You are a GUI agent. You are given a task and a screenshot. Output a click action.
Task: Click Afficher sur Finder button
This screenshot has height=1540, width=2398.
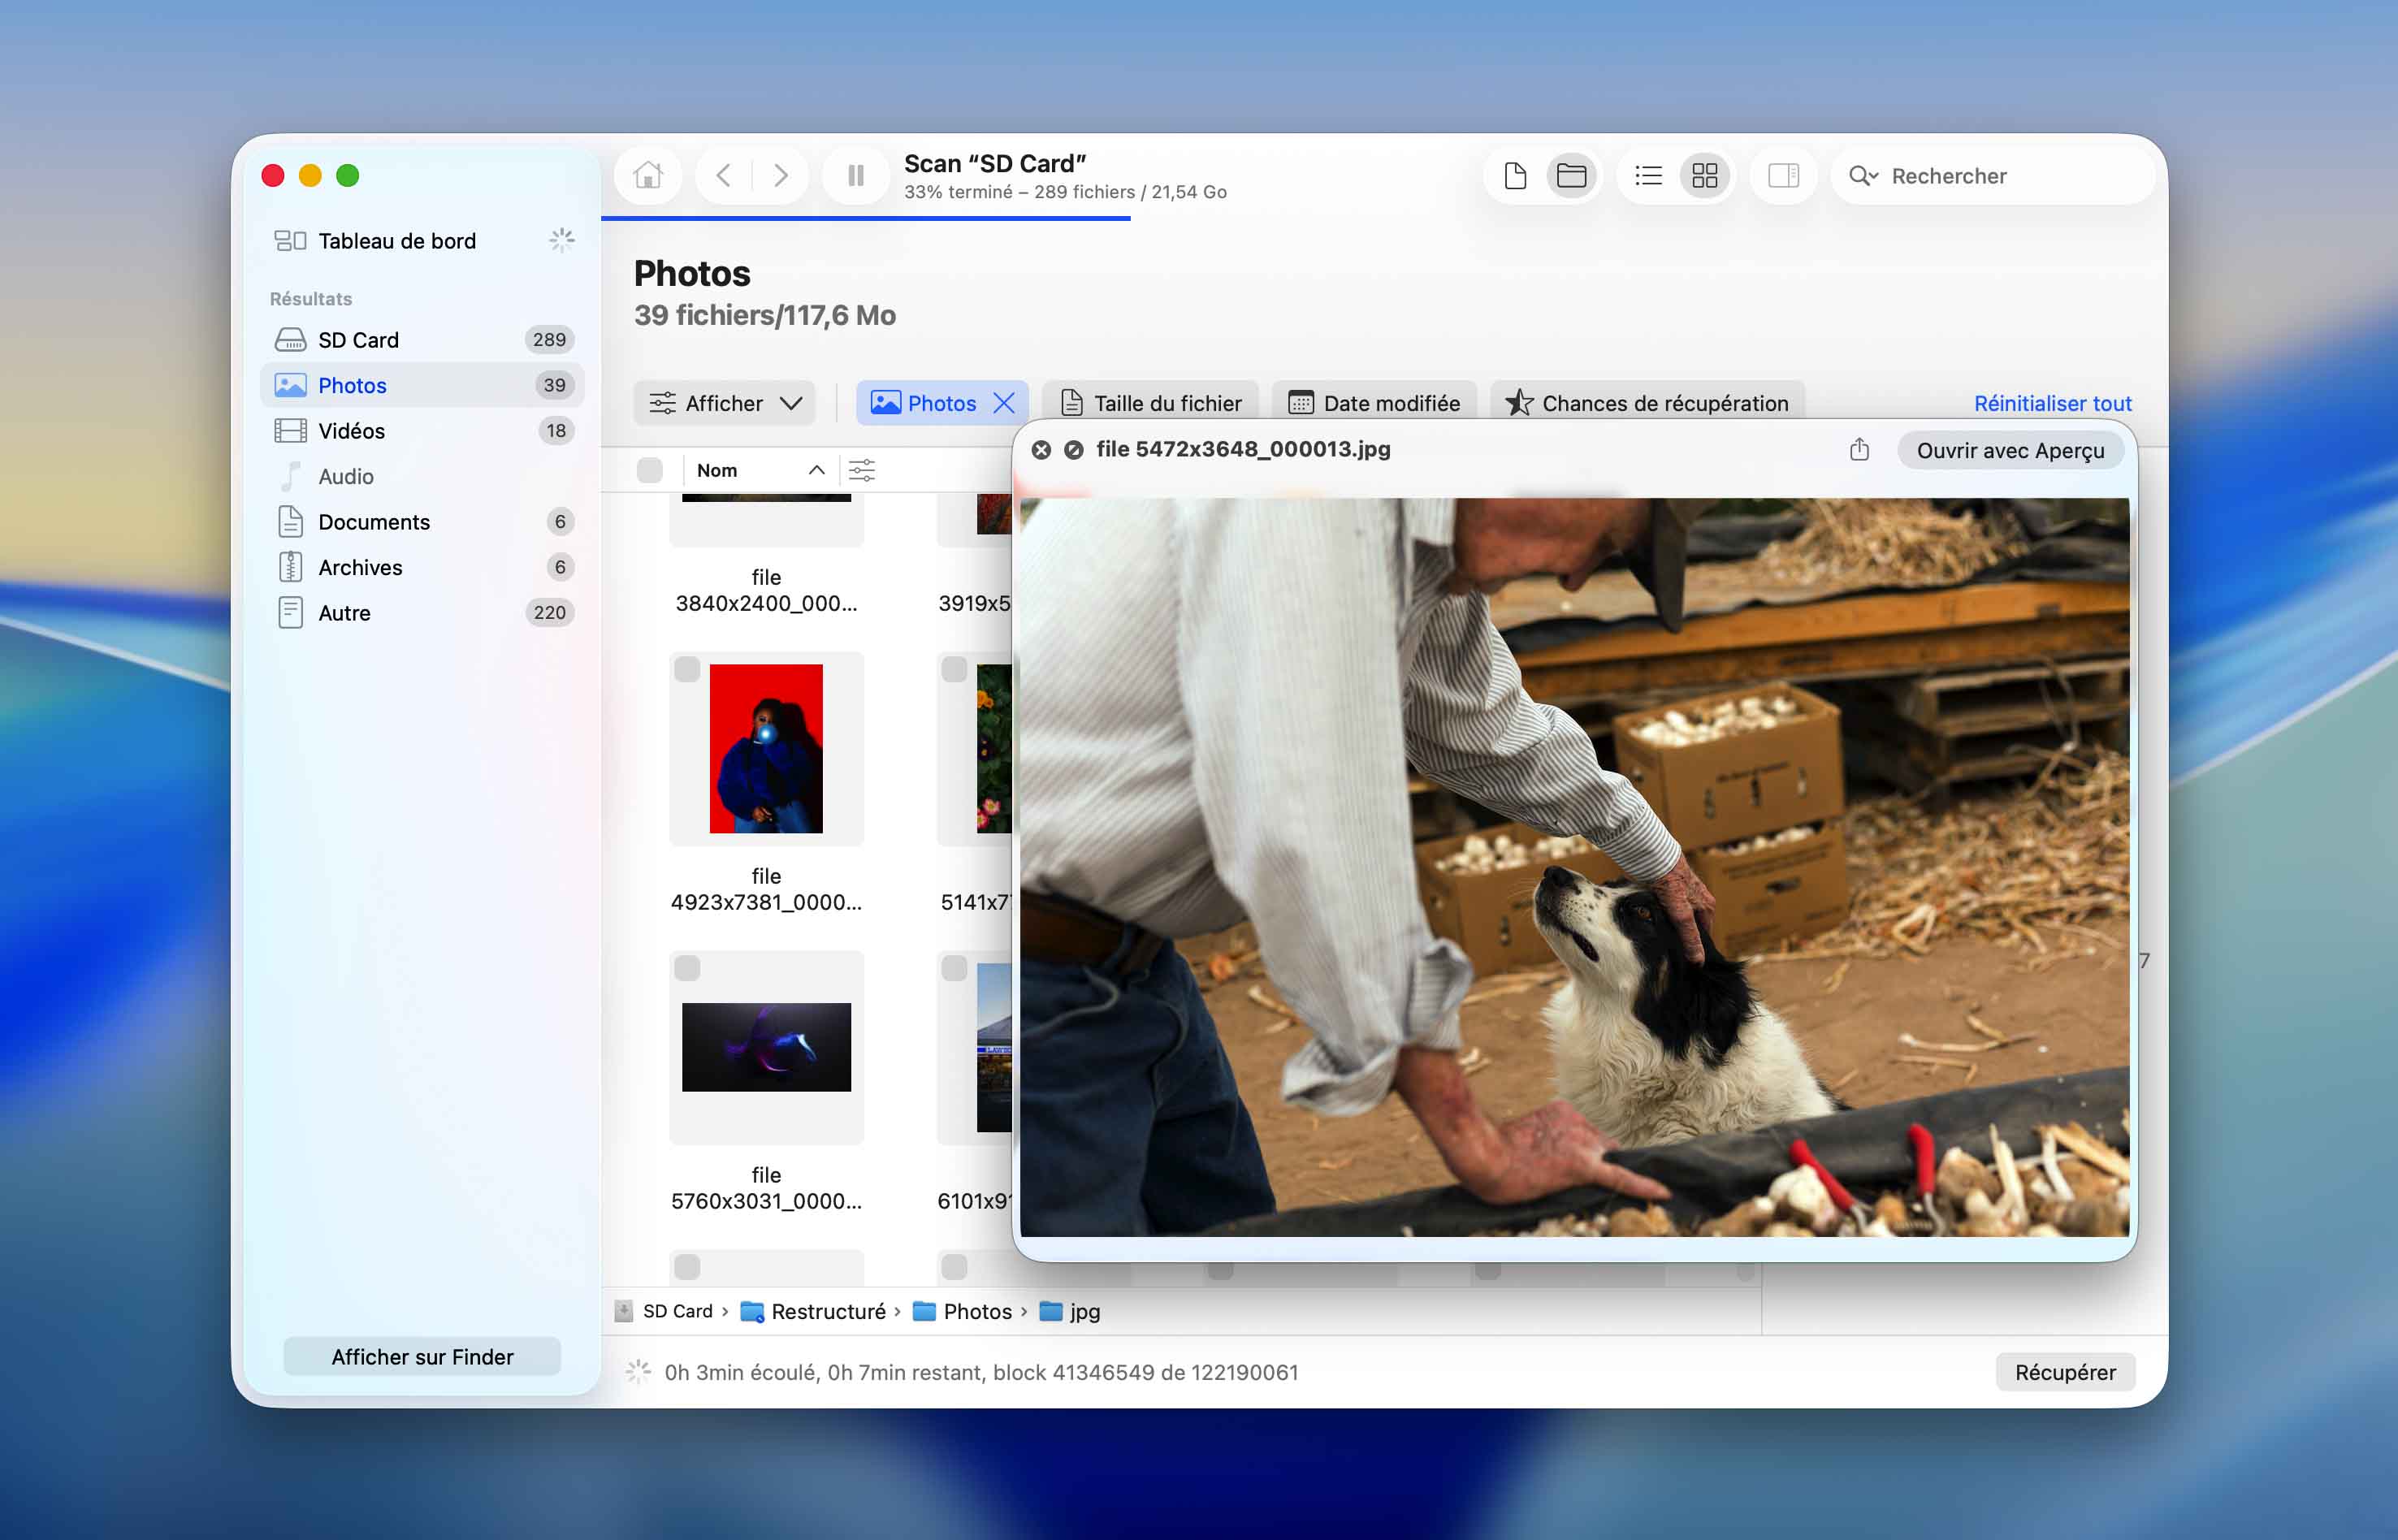[x=422, y=1356]
